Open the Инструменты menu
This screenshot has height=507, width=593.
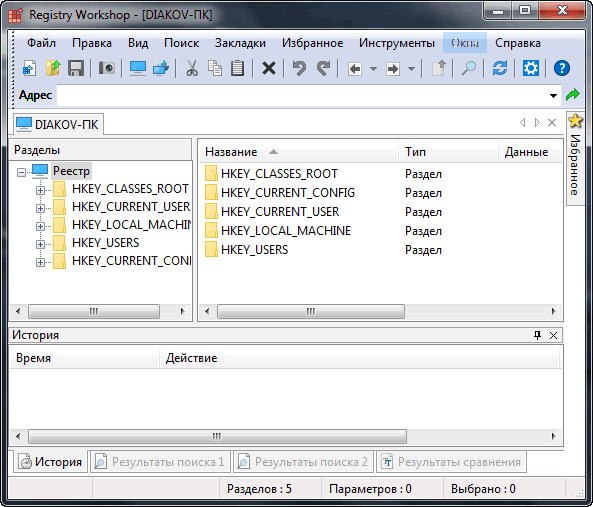click(x=397, y=43)
